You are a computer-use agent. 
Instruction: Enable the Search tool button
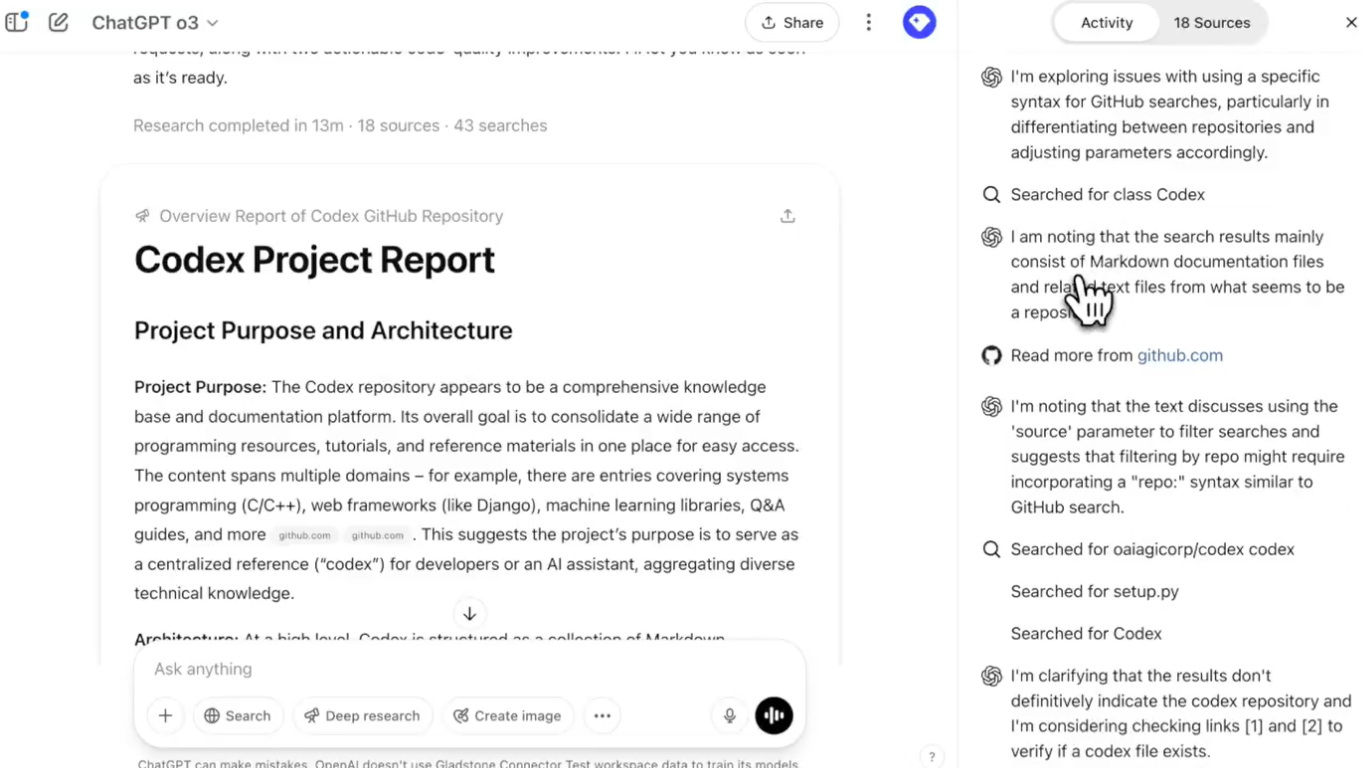238,716
